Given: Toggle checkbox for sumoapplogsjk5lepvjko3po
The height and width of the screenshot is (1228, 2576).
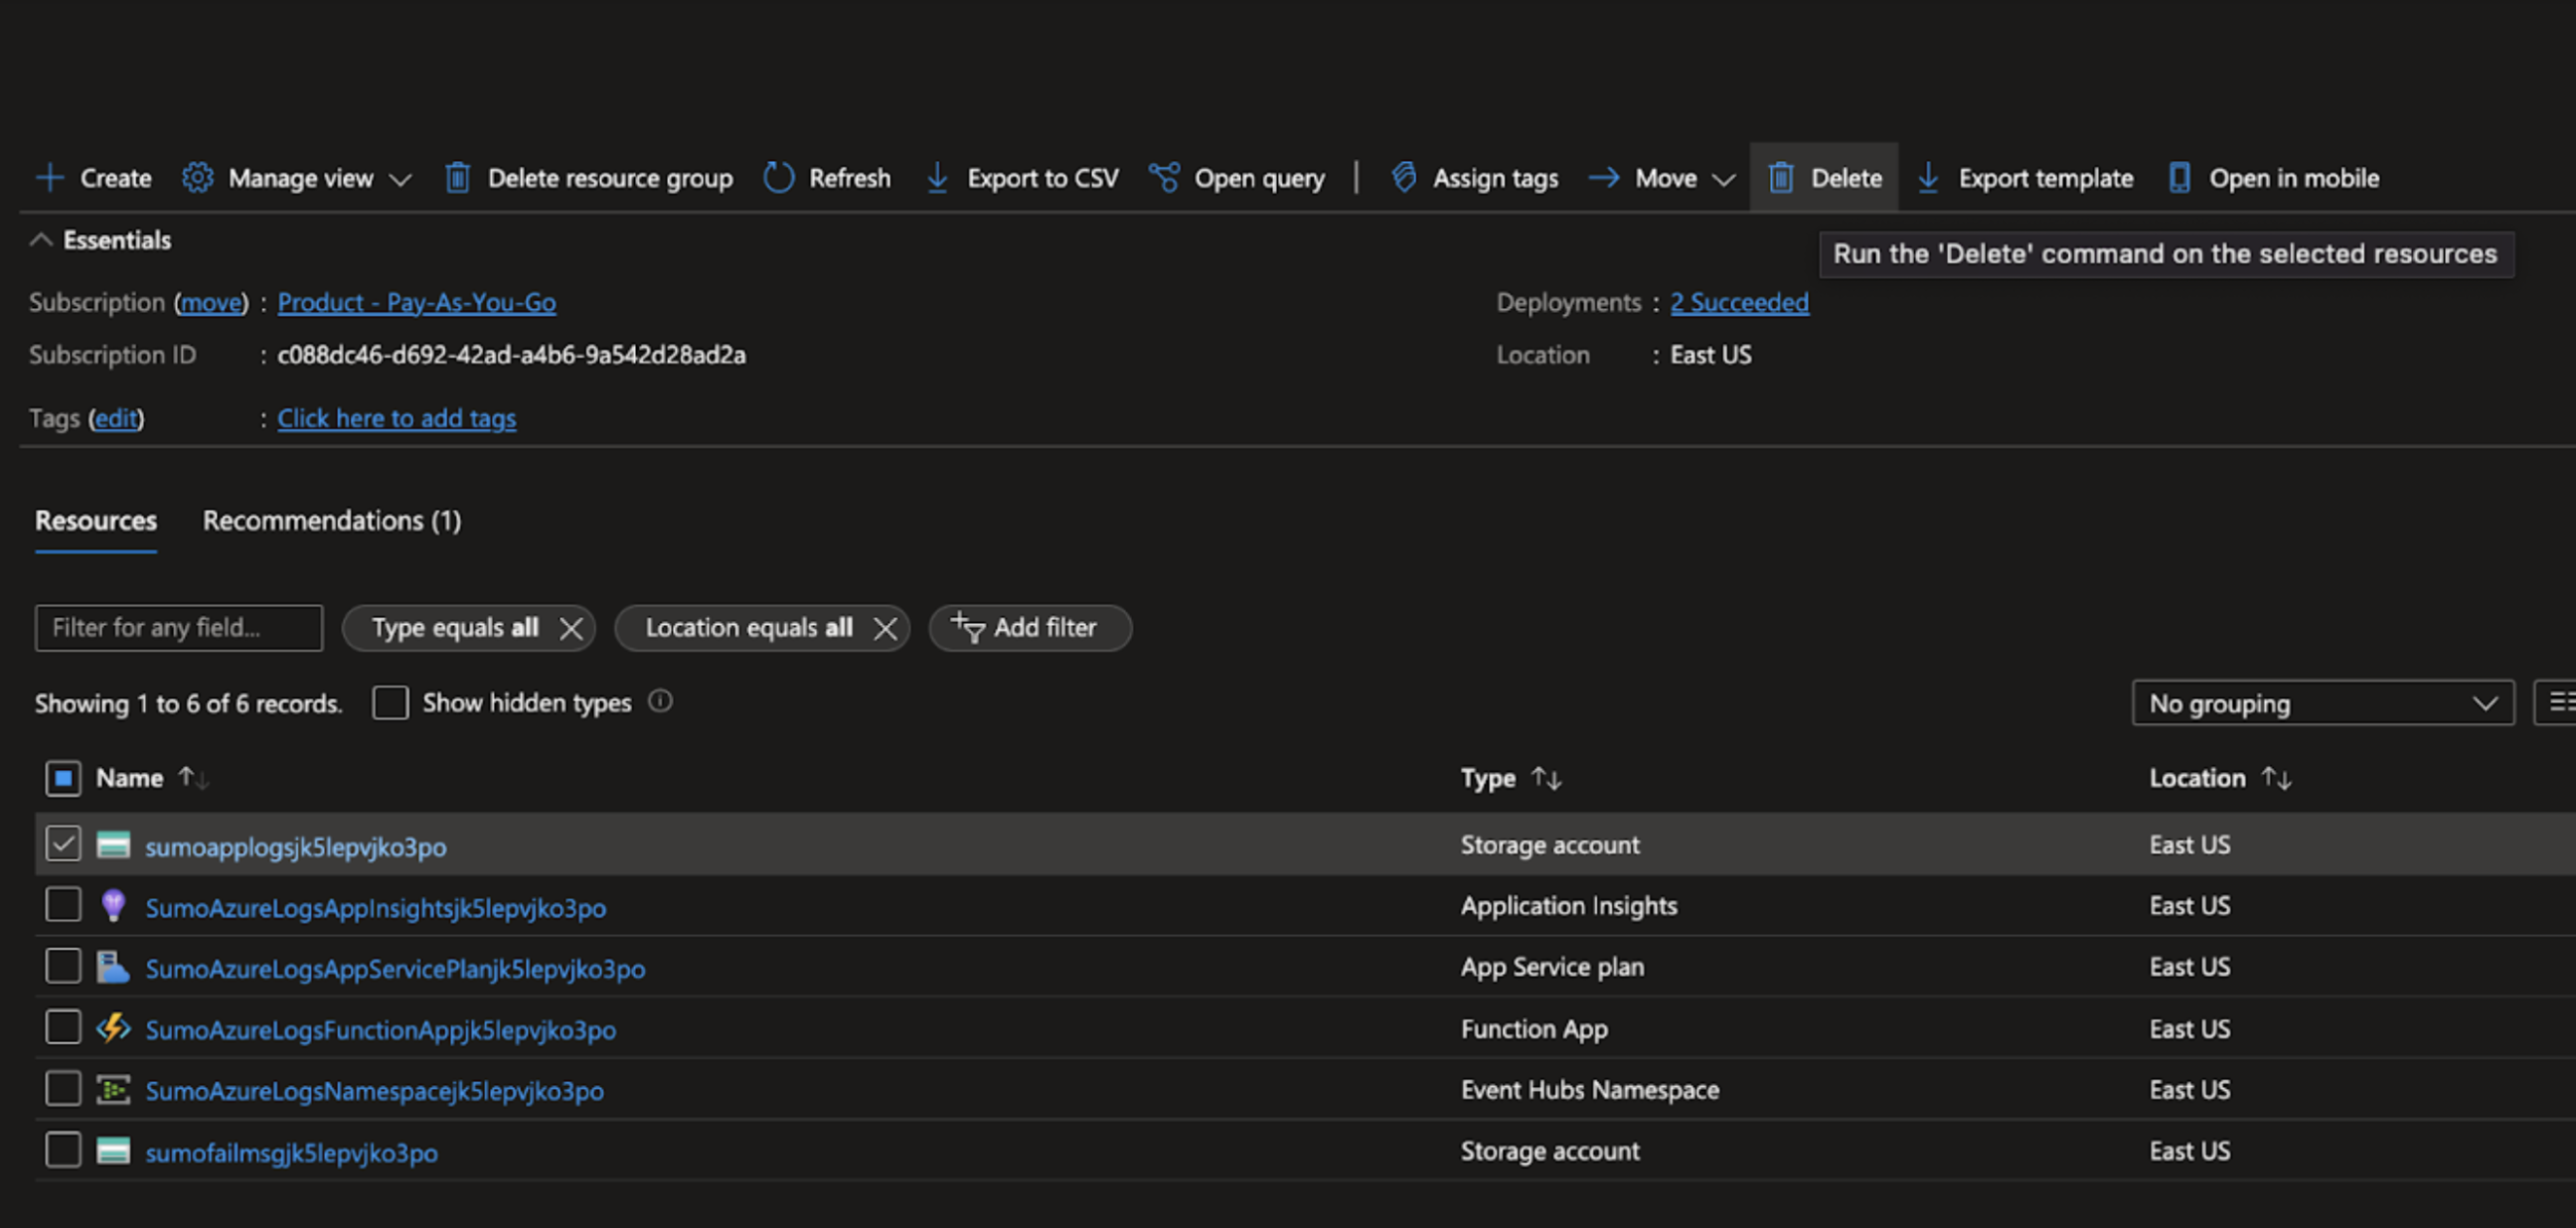Looking at the screenshot, I should click(x=61, y=844).
